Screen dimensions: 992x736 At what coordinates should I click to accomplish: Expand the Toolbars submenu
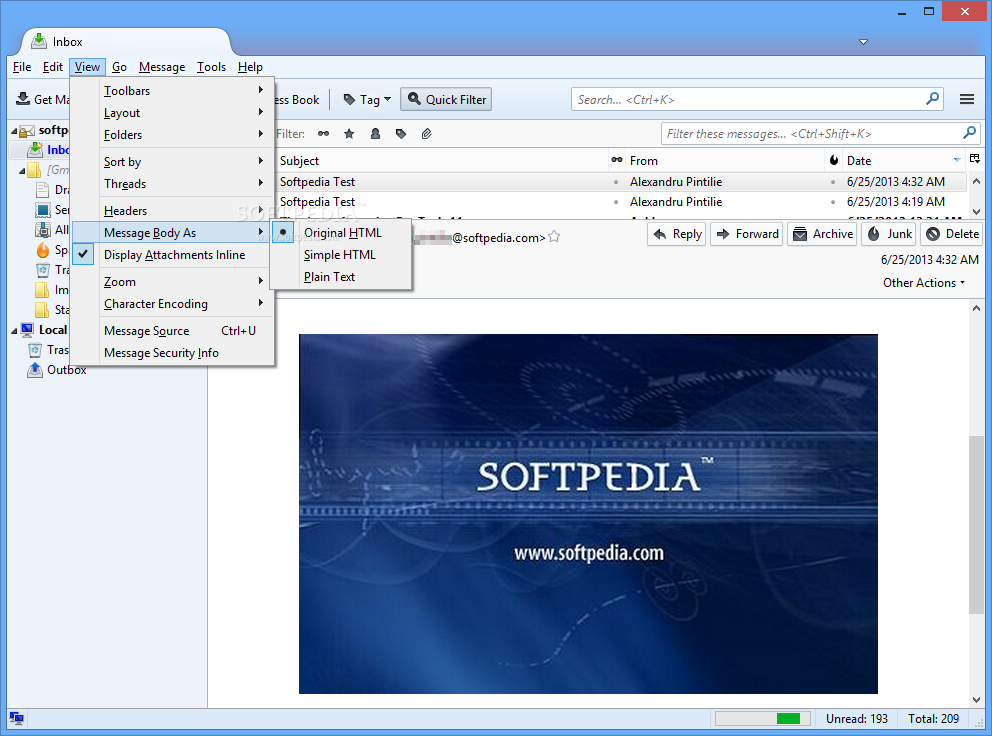coord(173,90)
